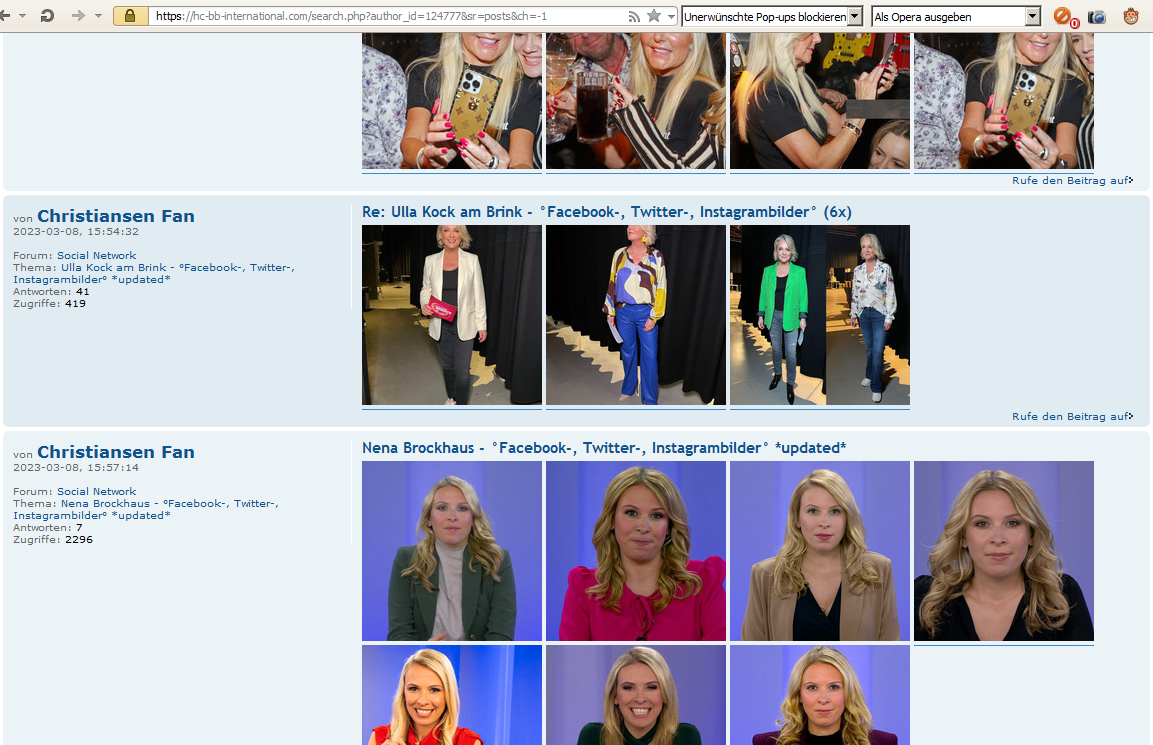Open Christiansen Fan profile on 15:54:32 post
Viewport: 1153px width, 745px height.
[116, 216]
